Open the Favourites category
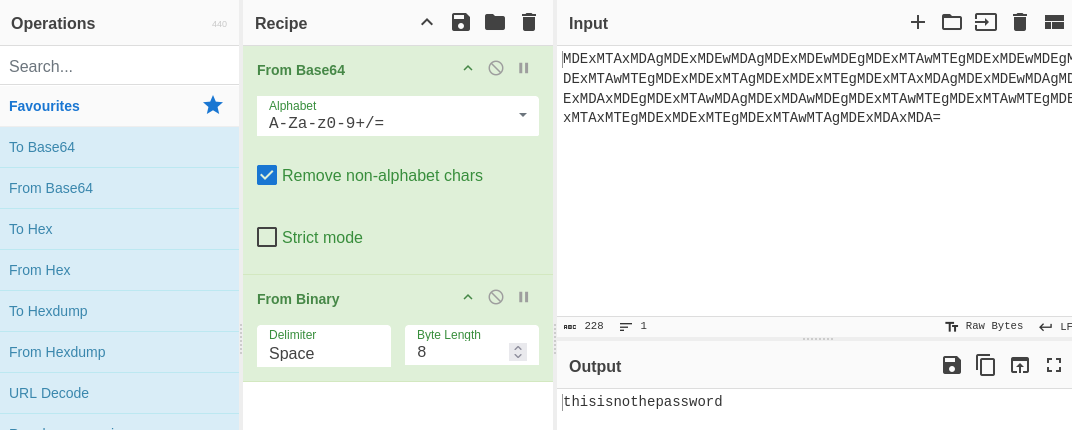This screenshot has width=1072, height=430. coord(44,106)
